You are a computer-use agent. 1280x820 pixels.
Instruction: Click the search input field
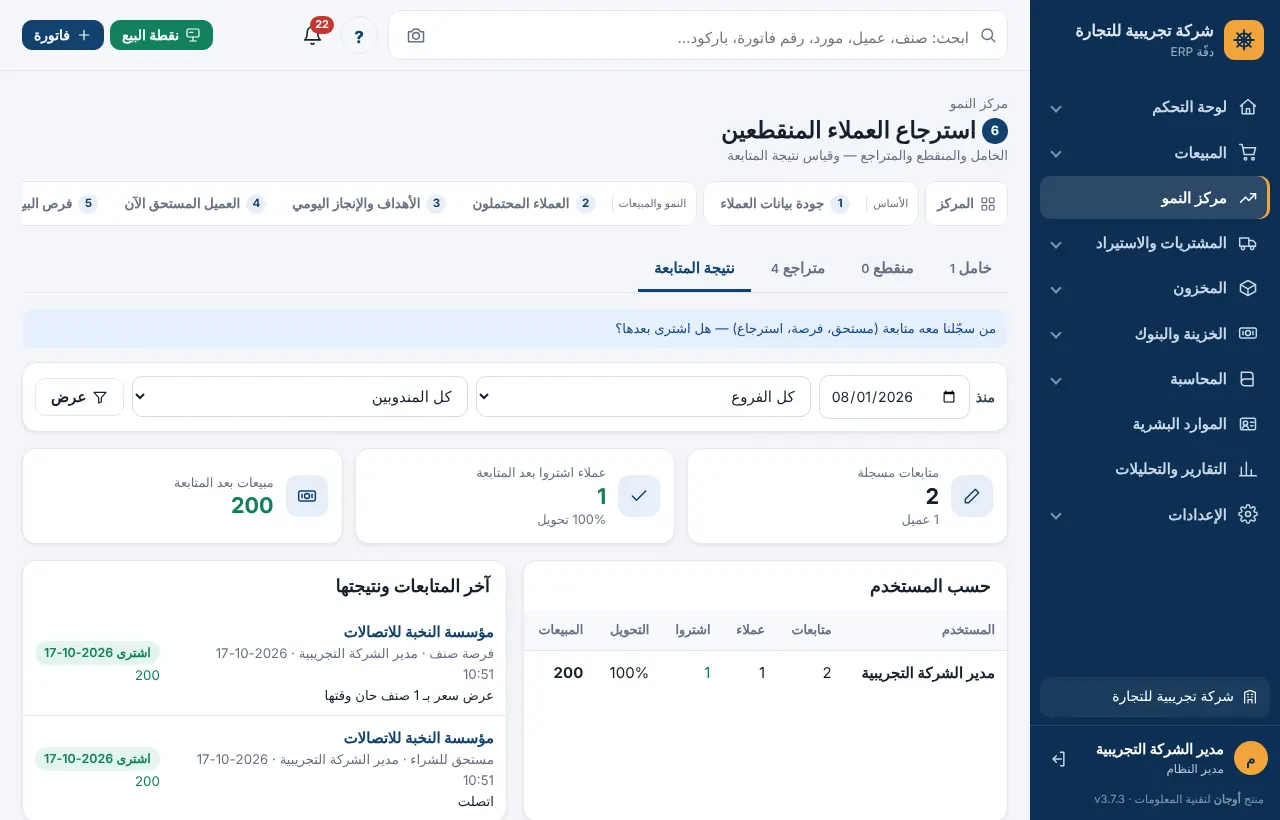coord(698,36)
